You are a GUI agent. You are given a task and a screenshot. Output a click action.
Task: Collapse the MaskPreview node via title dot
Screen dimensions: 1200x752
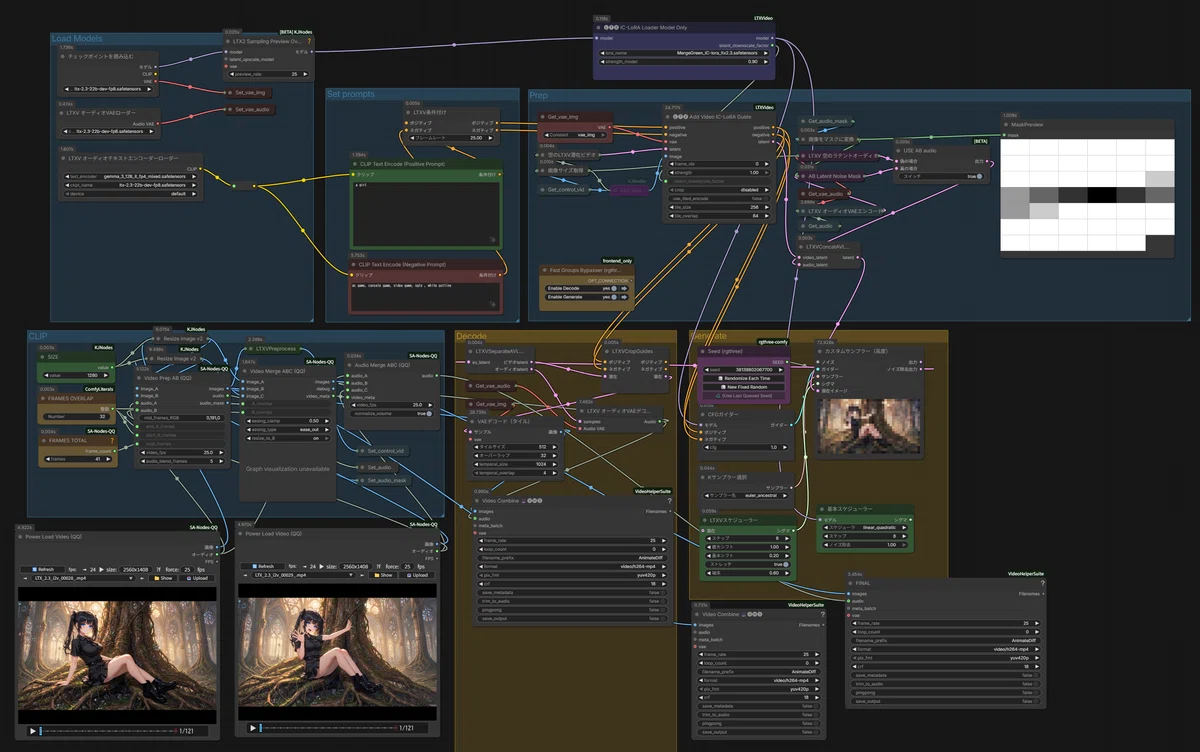click(x=1007, y=124)
